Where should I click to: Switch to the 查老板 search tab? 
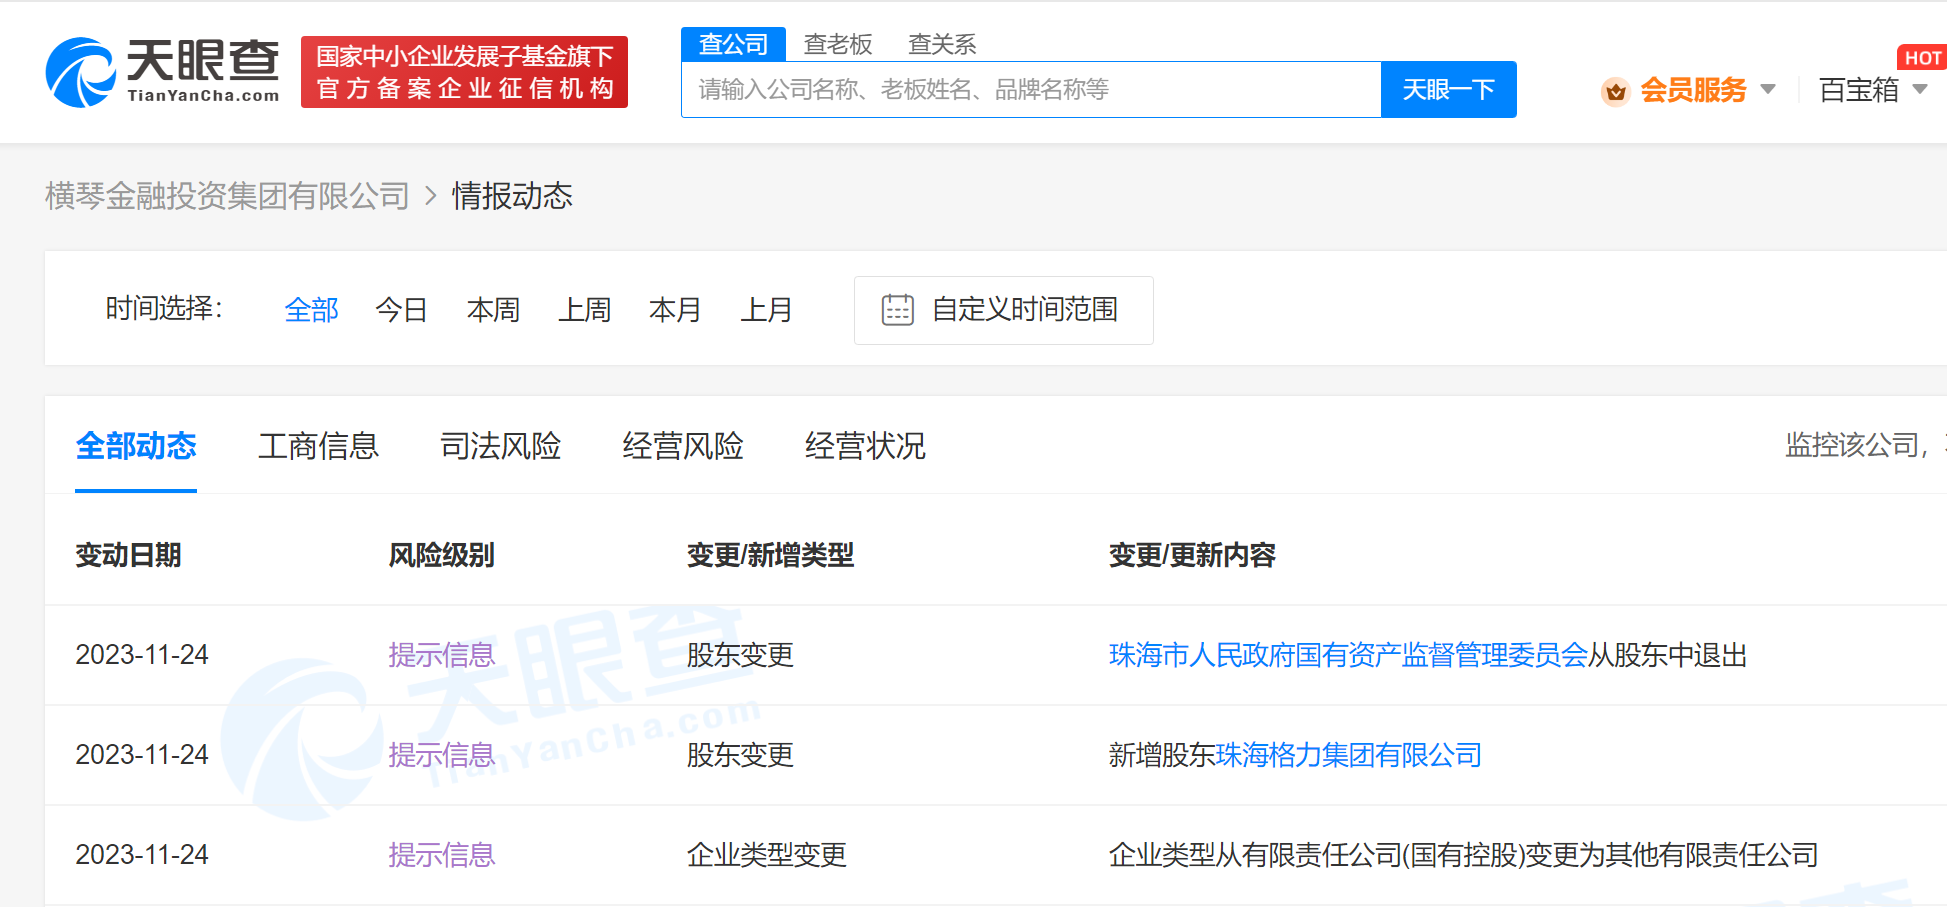pos(838,44)
